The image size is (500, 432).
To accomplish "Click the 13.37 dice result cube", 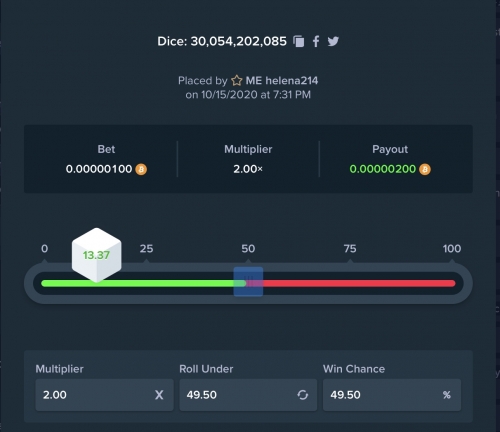I will [96, 255].
